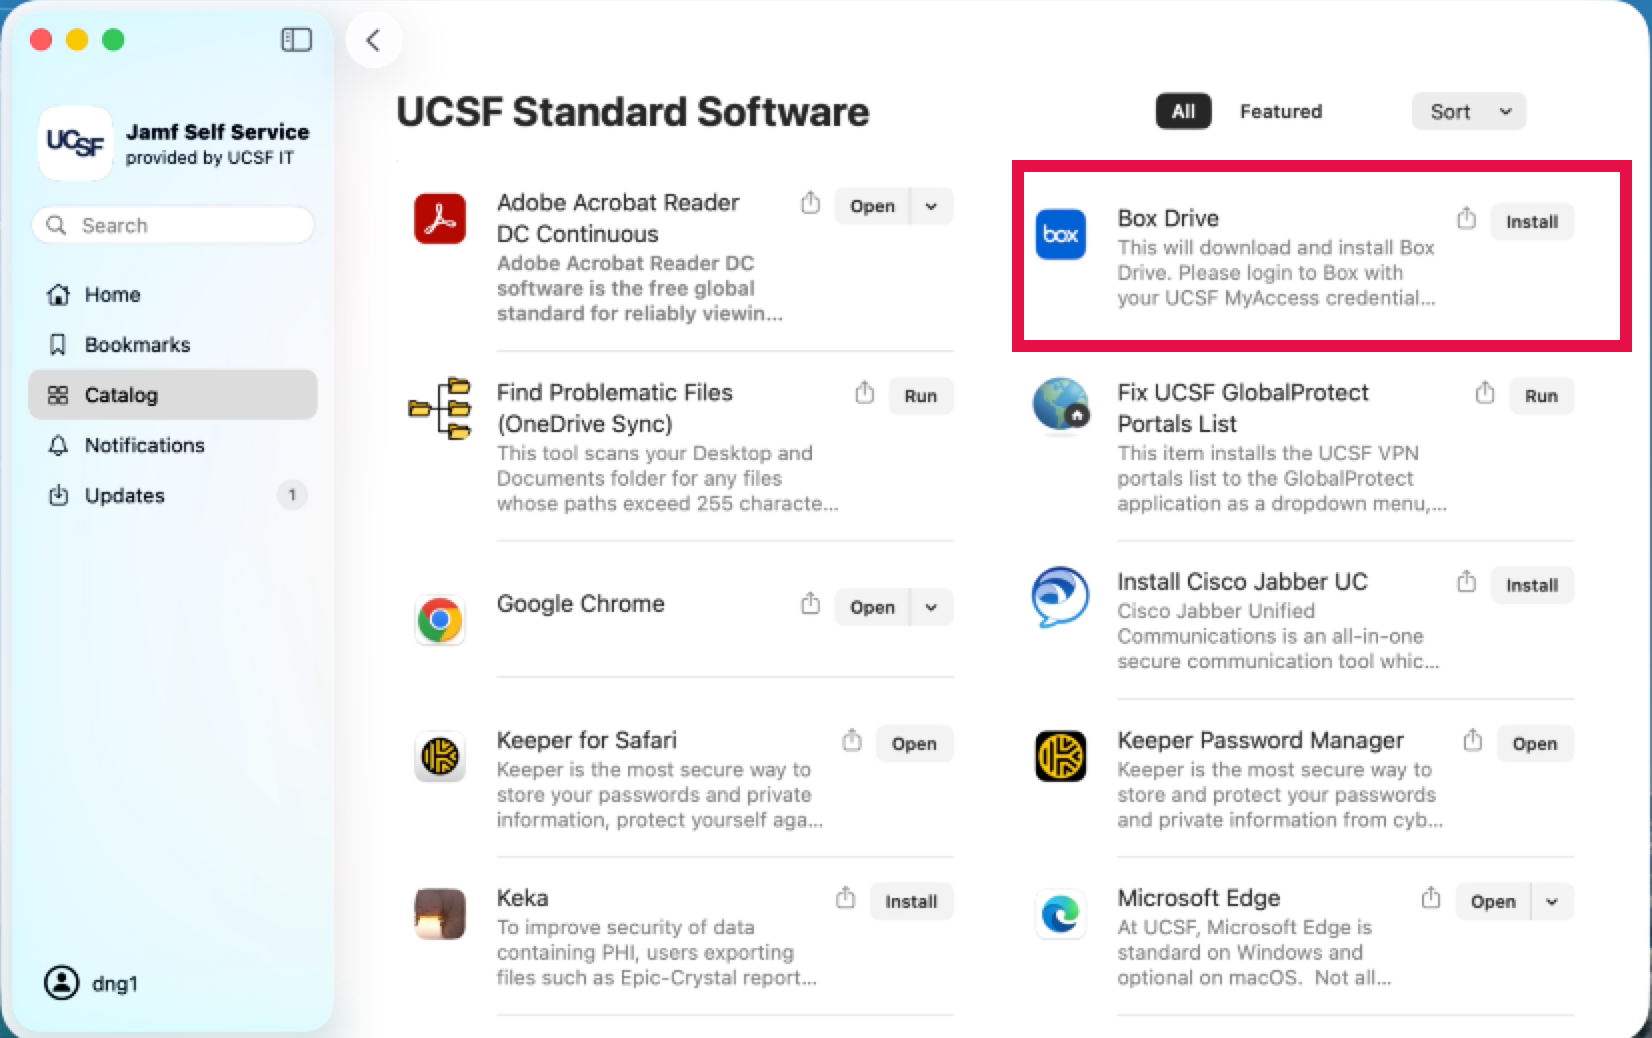1652x1038 pixels.
Task: Click Keeper Password Manager app icon
Action: [x=1060, y=756]
